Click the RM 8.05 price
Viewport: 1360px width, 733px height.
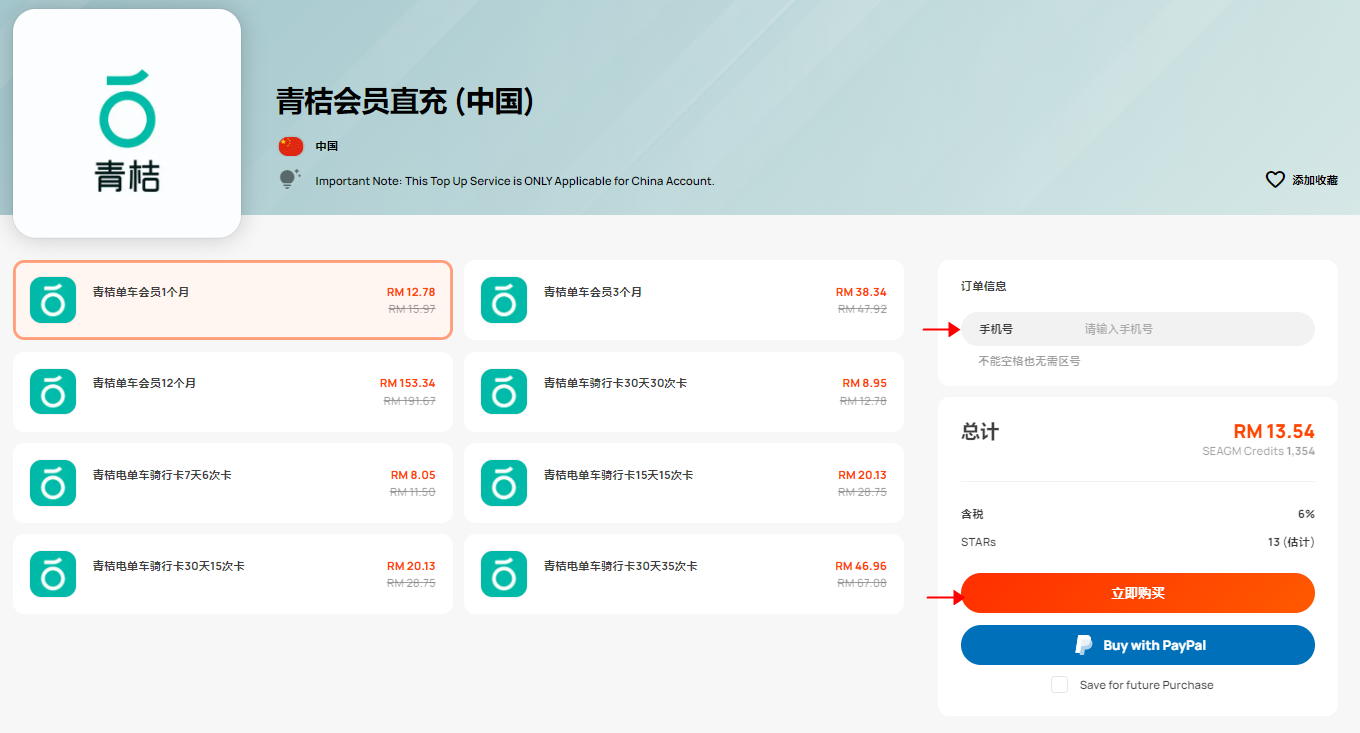413,475
